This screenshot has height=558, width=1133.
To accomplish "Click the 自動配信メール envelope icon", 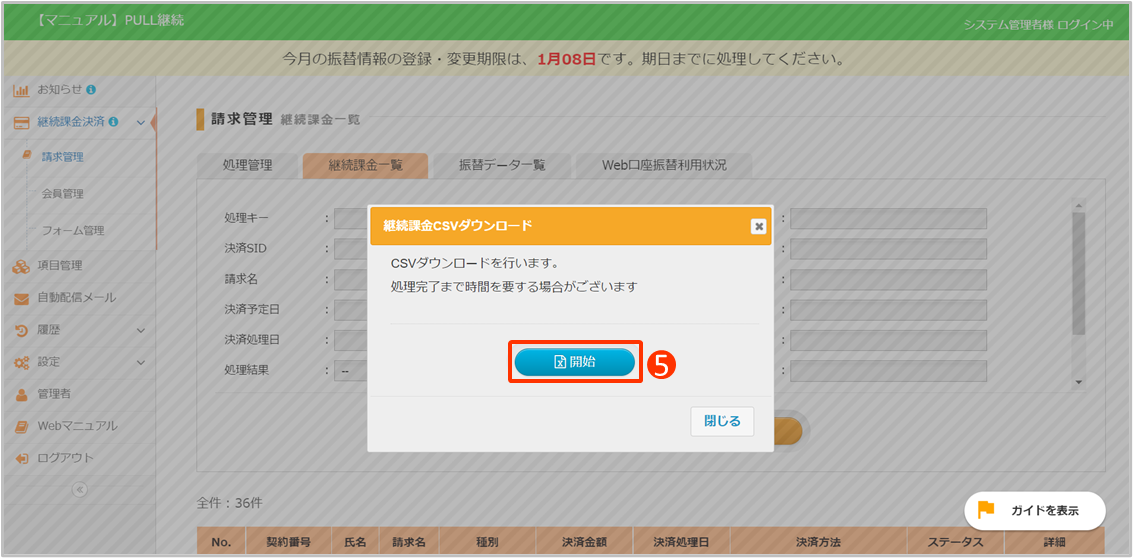I will click(20, 298).
